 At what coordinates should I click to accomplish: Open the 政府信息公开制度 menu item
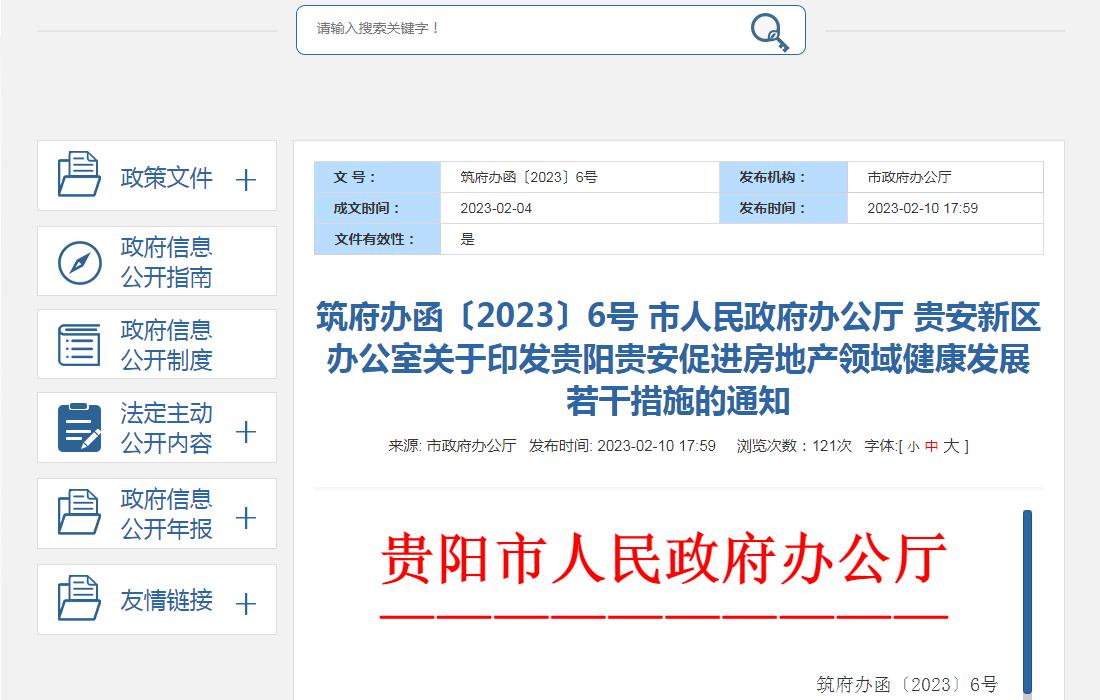coord(166,345)
